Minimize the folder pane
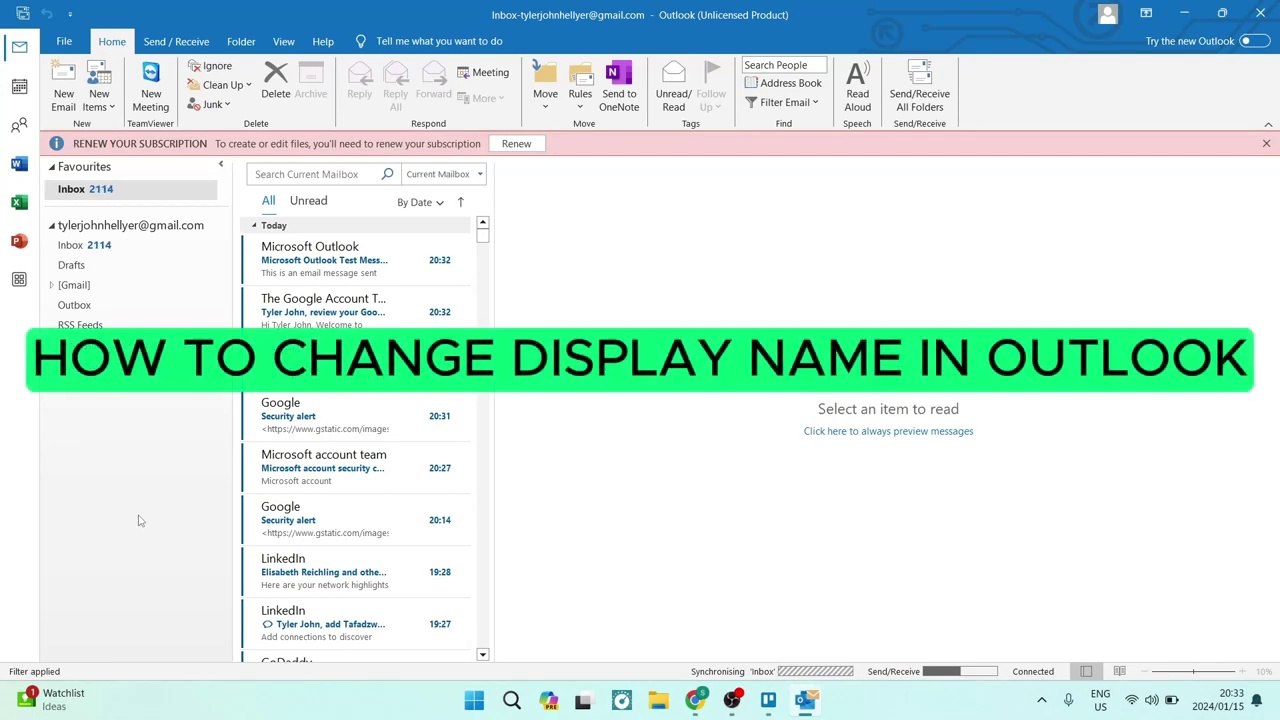1280x720 pixels. 221,165
